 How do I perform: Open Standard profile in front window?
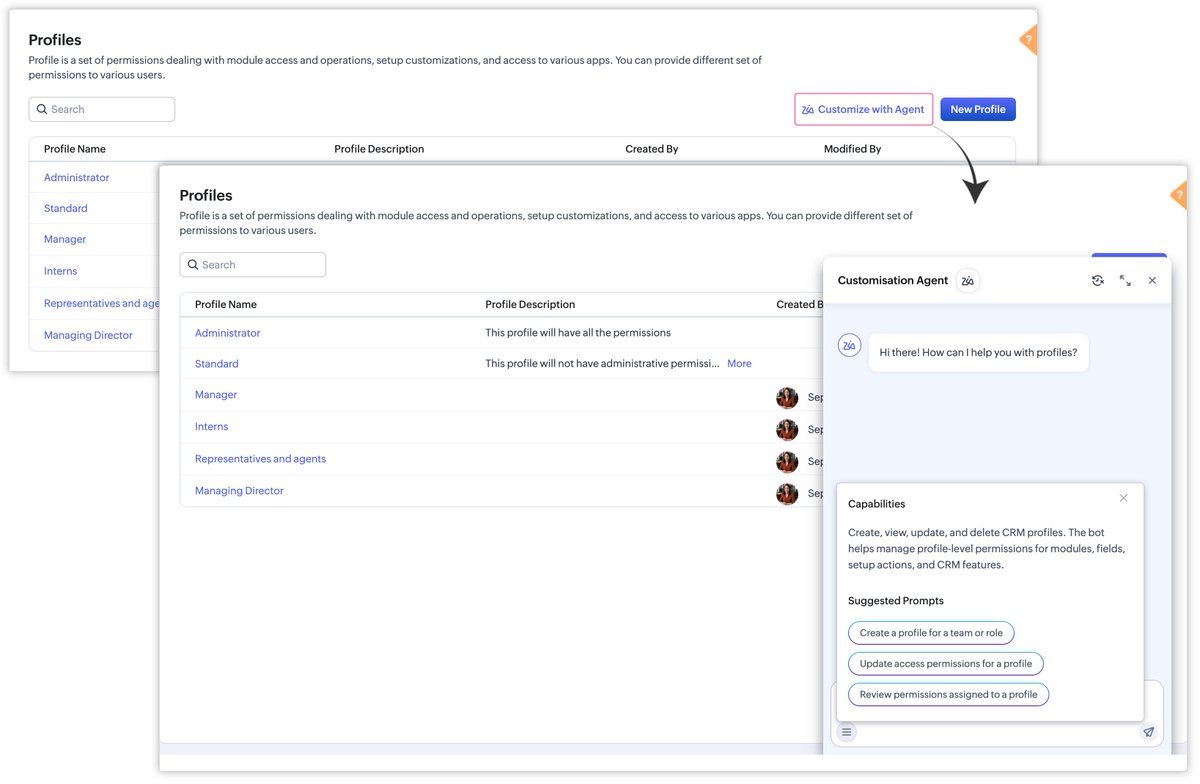point(217,364)
